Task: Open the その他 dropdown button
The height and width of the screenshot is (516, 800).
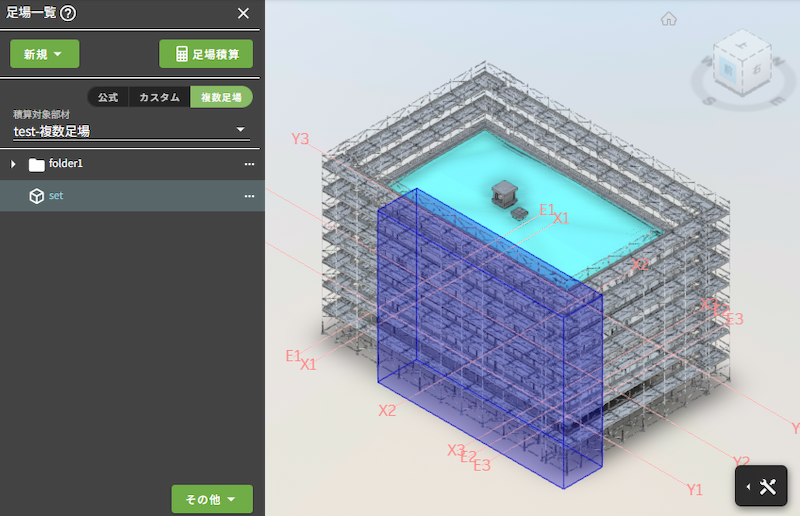Action: pyautogui.click(x=212, y=499)
